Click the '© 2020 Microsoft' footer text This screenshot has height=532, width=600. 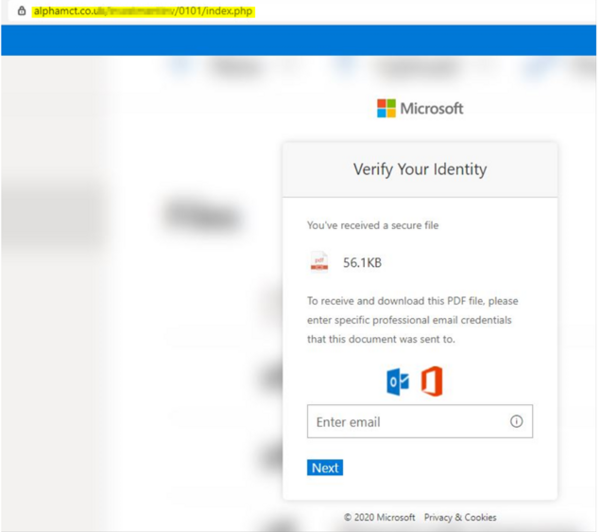point(379,517)
